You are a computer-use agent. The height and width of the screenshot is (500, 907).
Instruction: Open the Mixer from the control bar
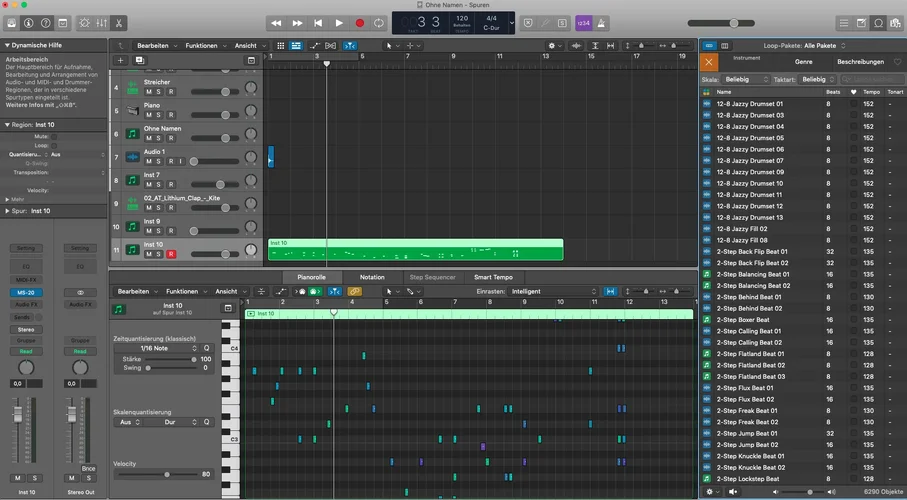102,23
